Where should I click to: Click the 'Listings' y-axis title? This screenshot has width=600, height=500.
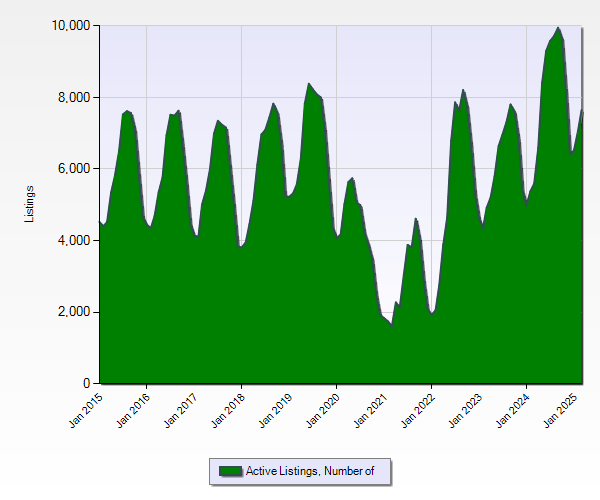pos(31,204)
